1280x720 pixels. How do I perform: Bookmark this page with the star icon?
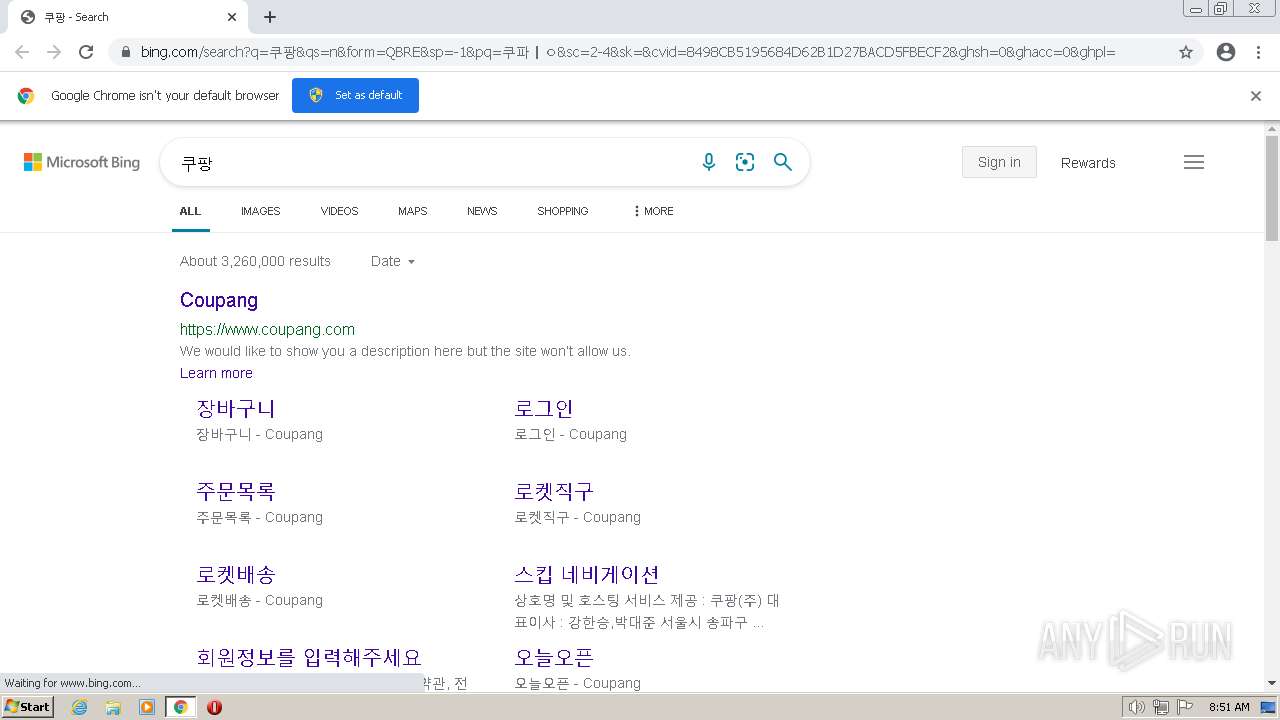tap(1186, 52)
